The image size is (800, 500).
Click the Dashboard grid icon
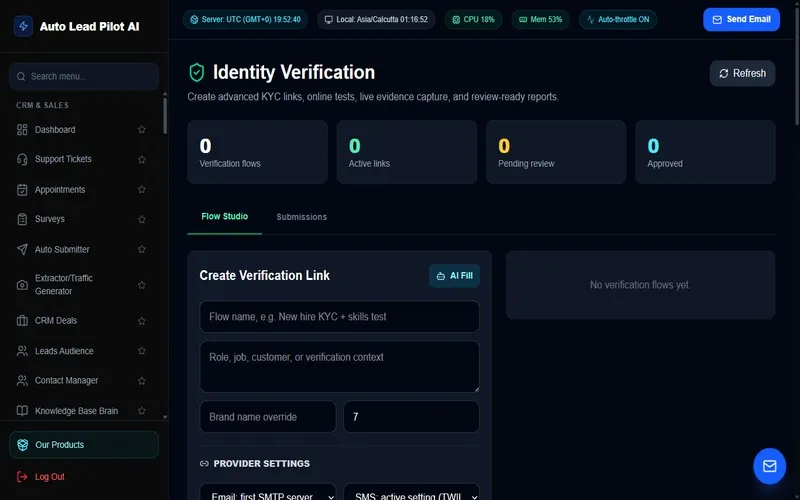click(x=22, y=130)
